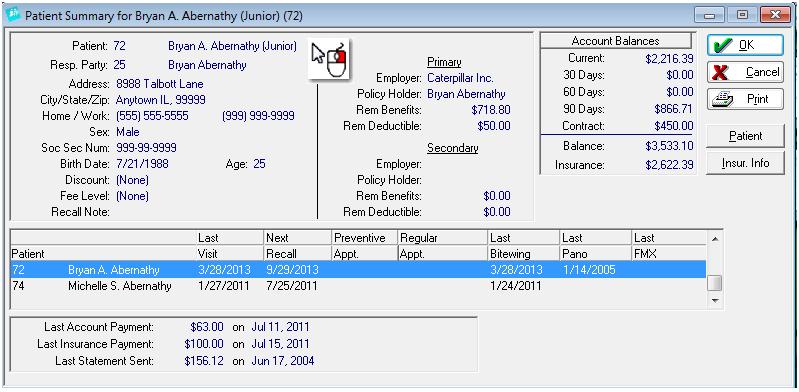This screenshot has height=392, width=799.
Task: Open Insur. Info
Action: [x=745, y=163]
